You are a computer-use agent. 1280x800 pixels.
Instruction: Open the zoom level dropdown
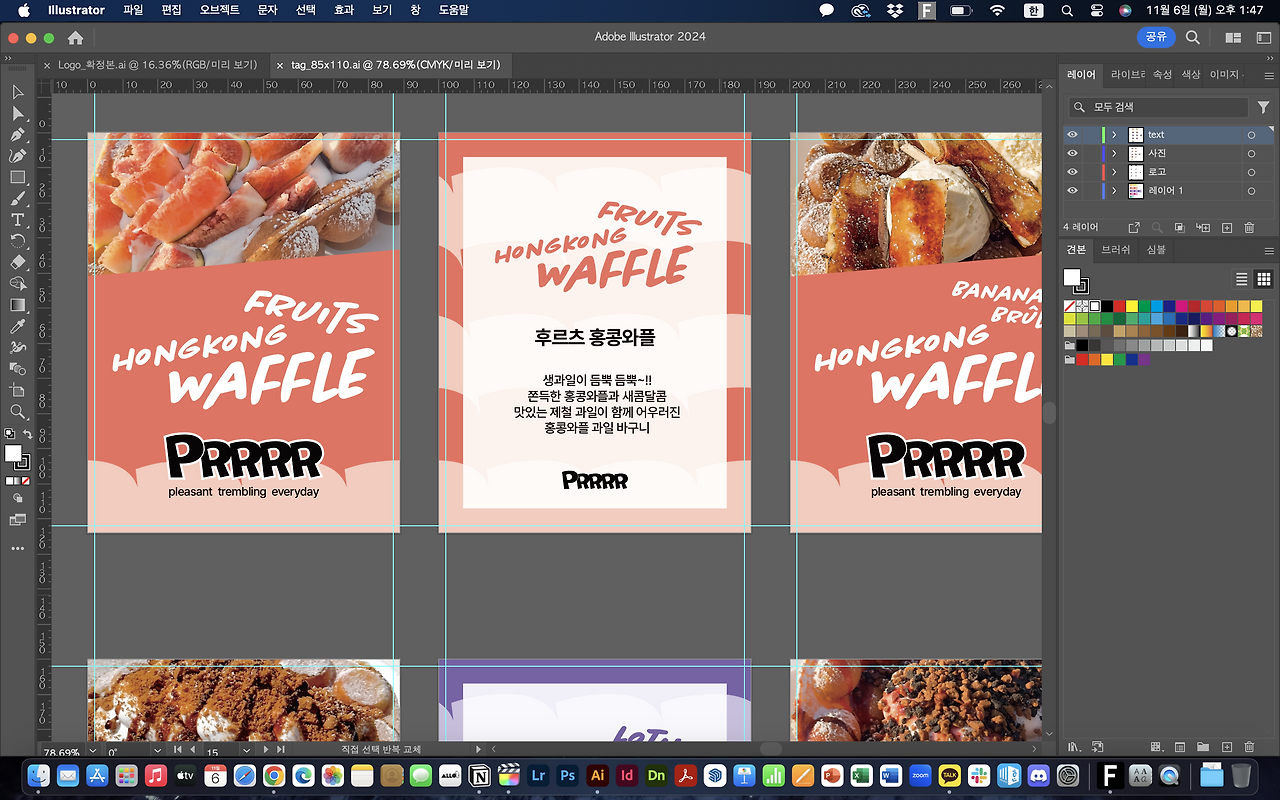[93, 750]
